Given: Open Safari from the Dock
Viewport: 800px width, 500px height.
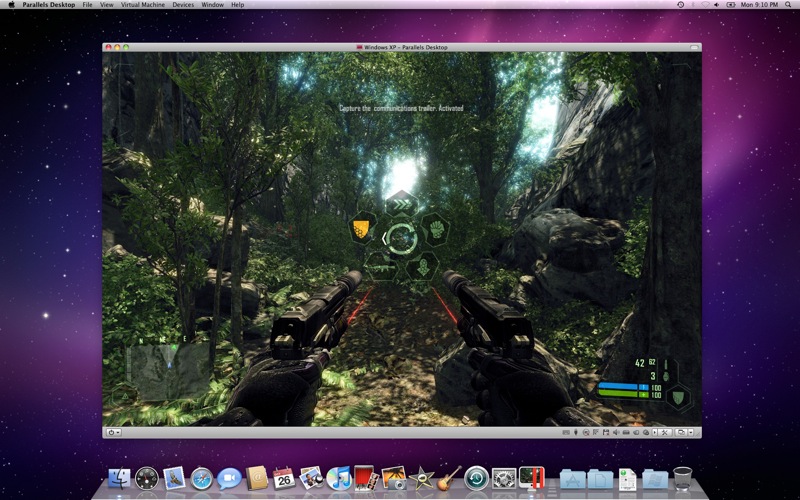Looking at the screenshot, I should pos(202,479).
